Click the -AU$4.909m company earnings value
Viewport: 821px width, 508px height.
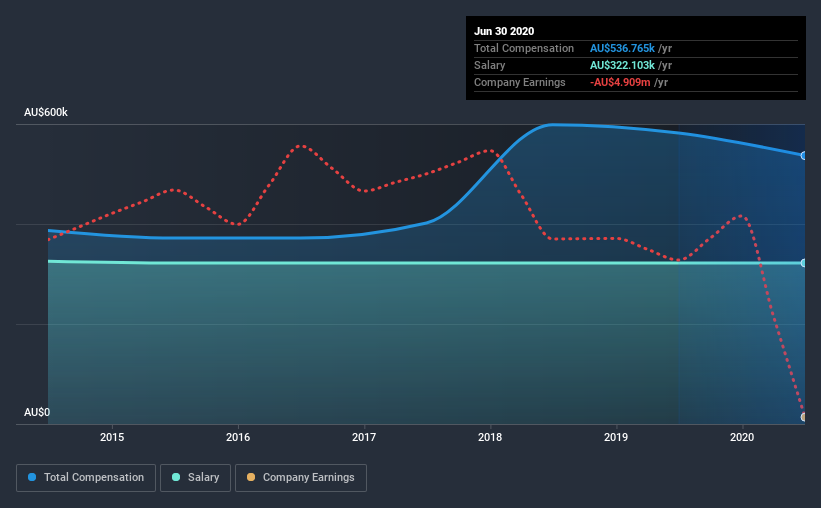pyautogui.click(x=620, y=82)
